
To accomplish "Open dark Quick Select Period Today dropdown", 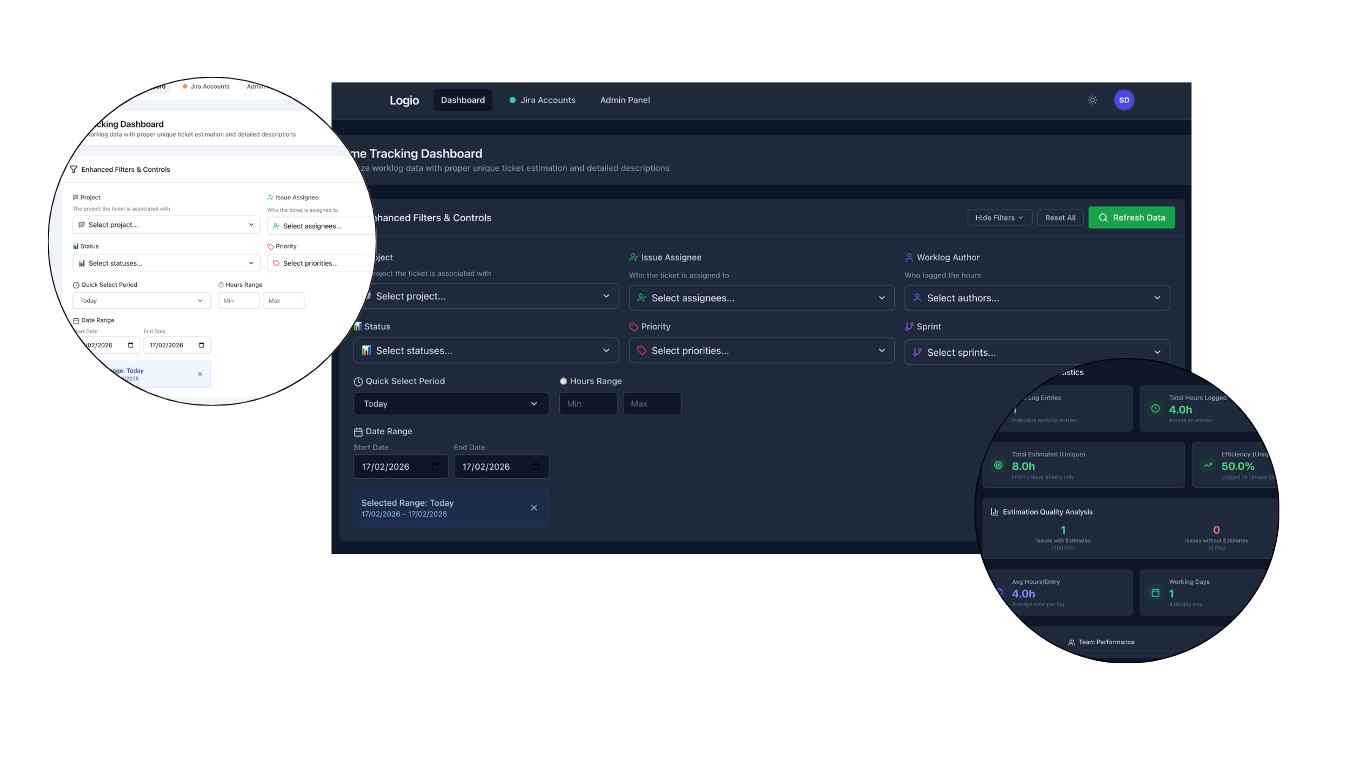I will point(451,404).
